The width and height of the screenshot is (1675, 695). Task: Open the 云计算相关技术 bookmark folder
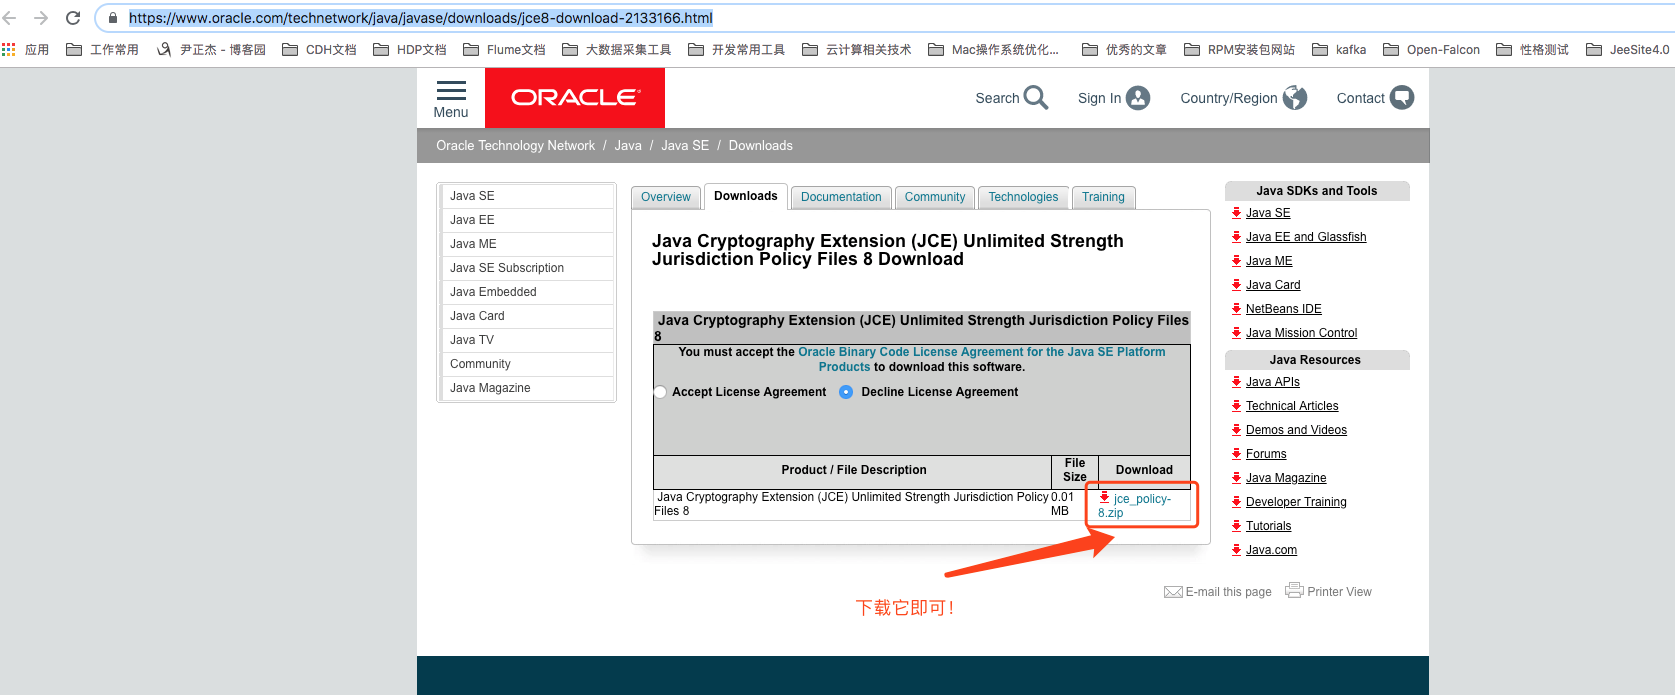(x=857, y=49)
